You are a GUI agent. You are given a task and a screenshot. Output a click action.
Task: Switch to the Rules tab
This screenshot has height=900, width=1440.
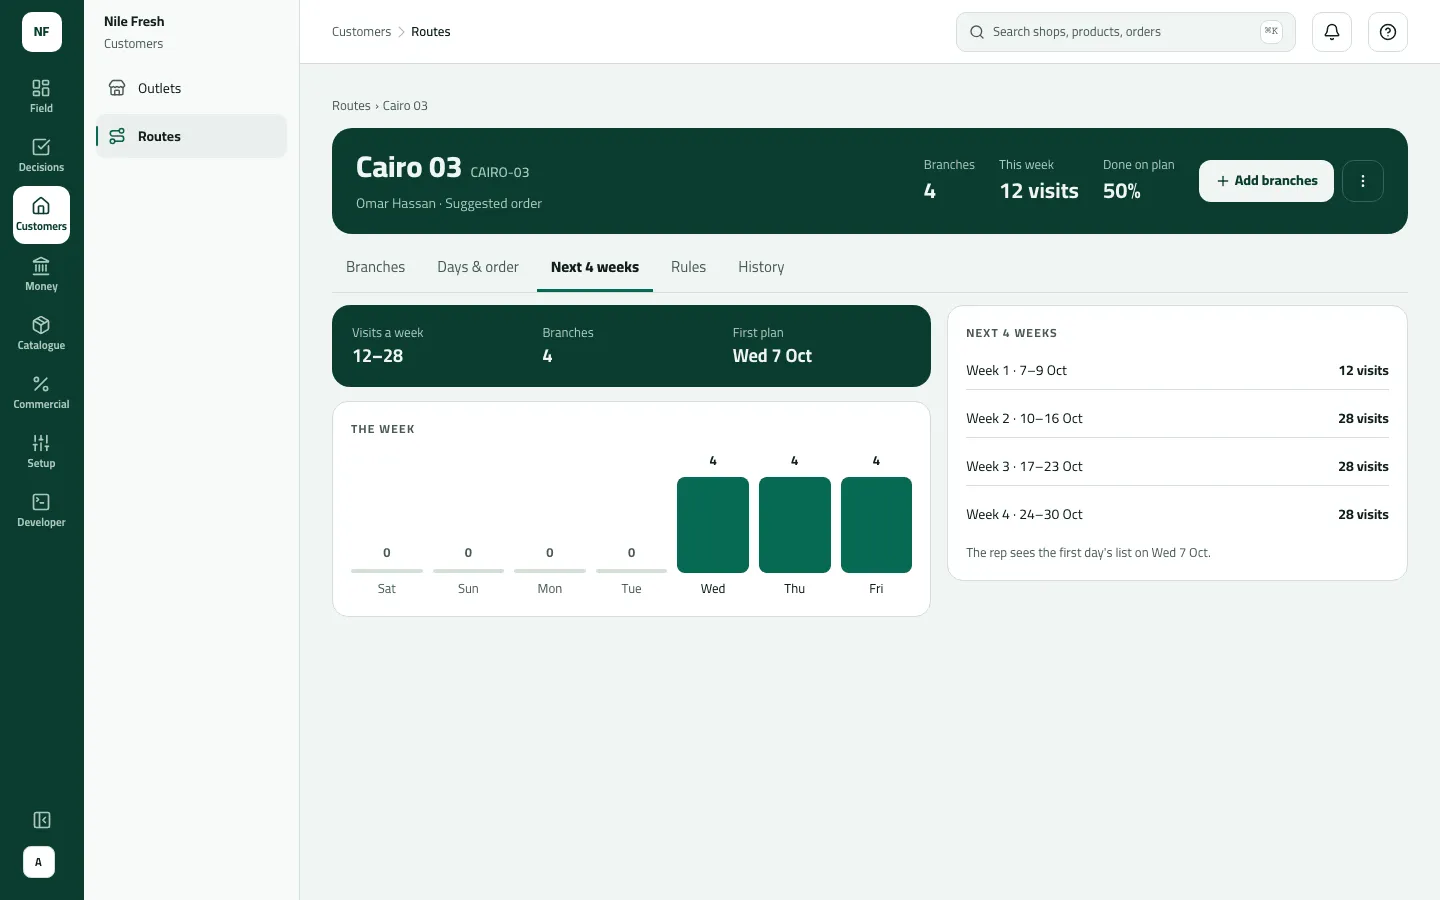pyautogui.click(x=688, y=267)
